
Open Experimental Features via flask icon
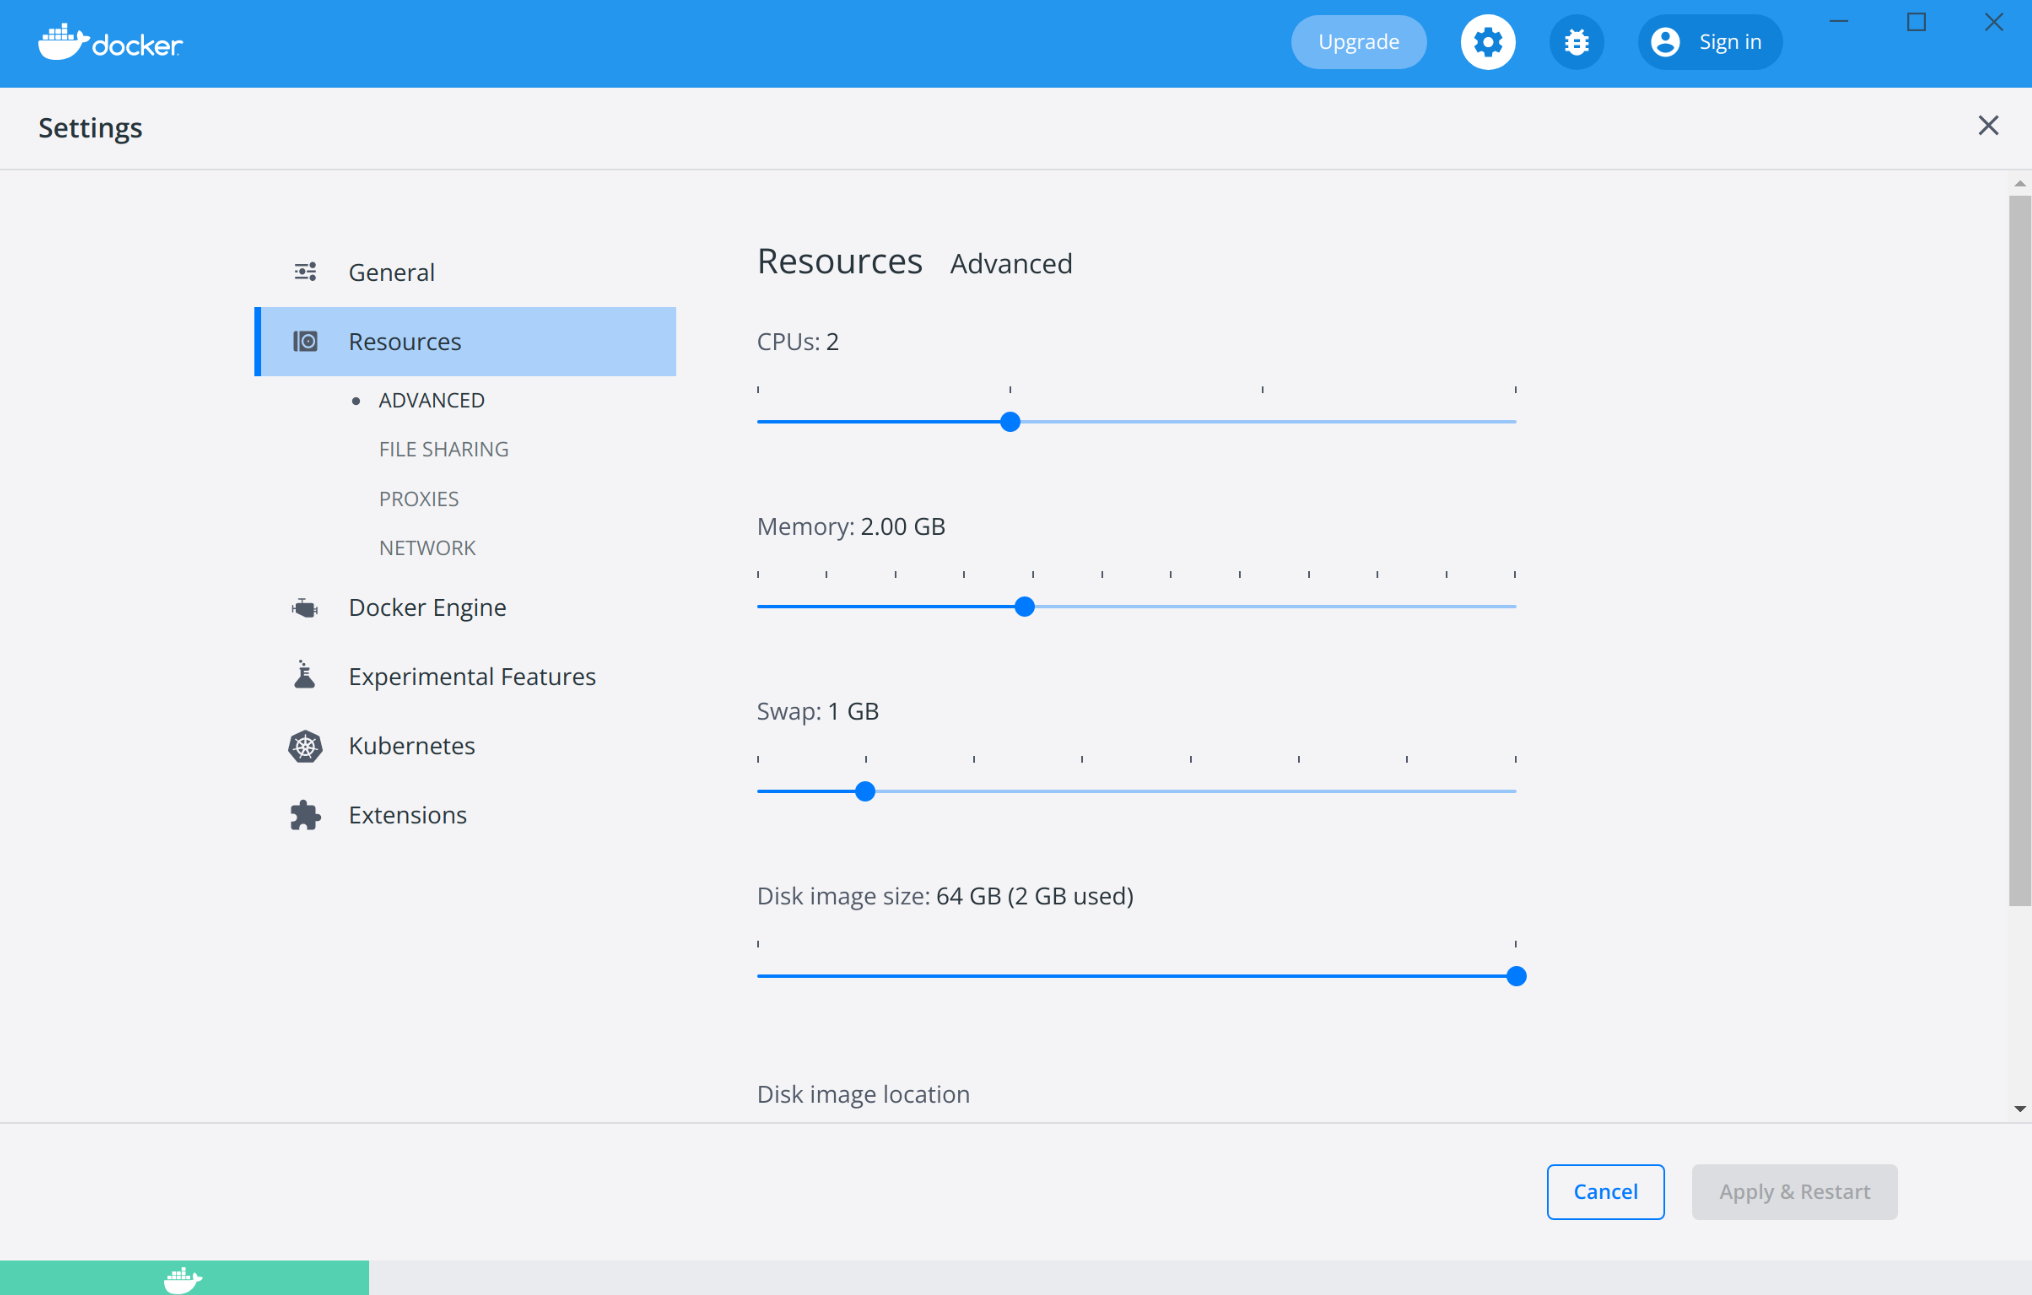pos(304,676)
